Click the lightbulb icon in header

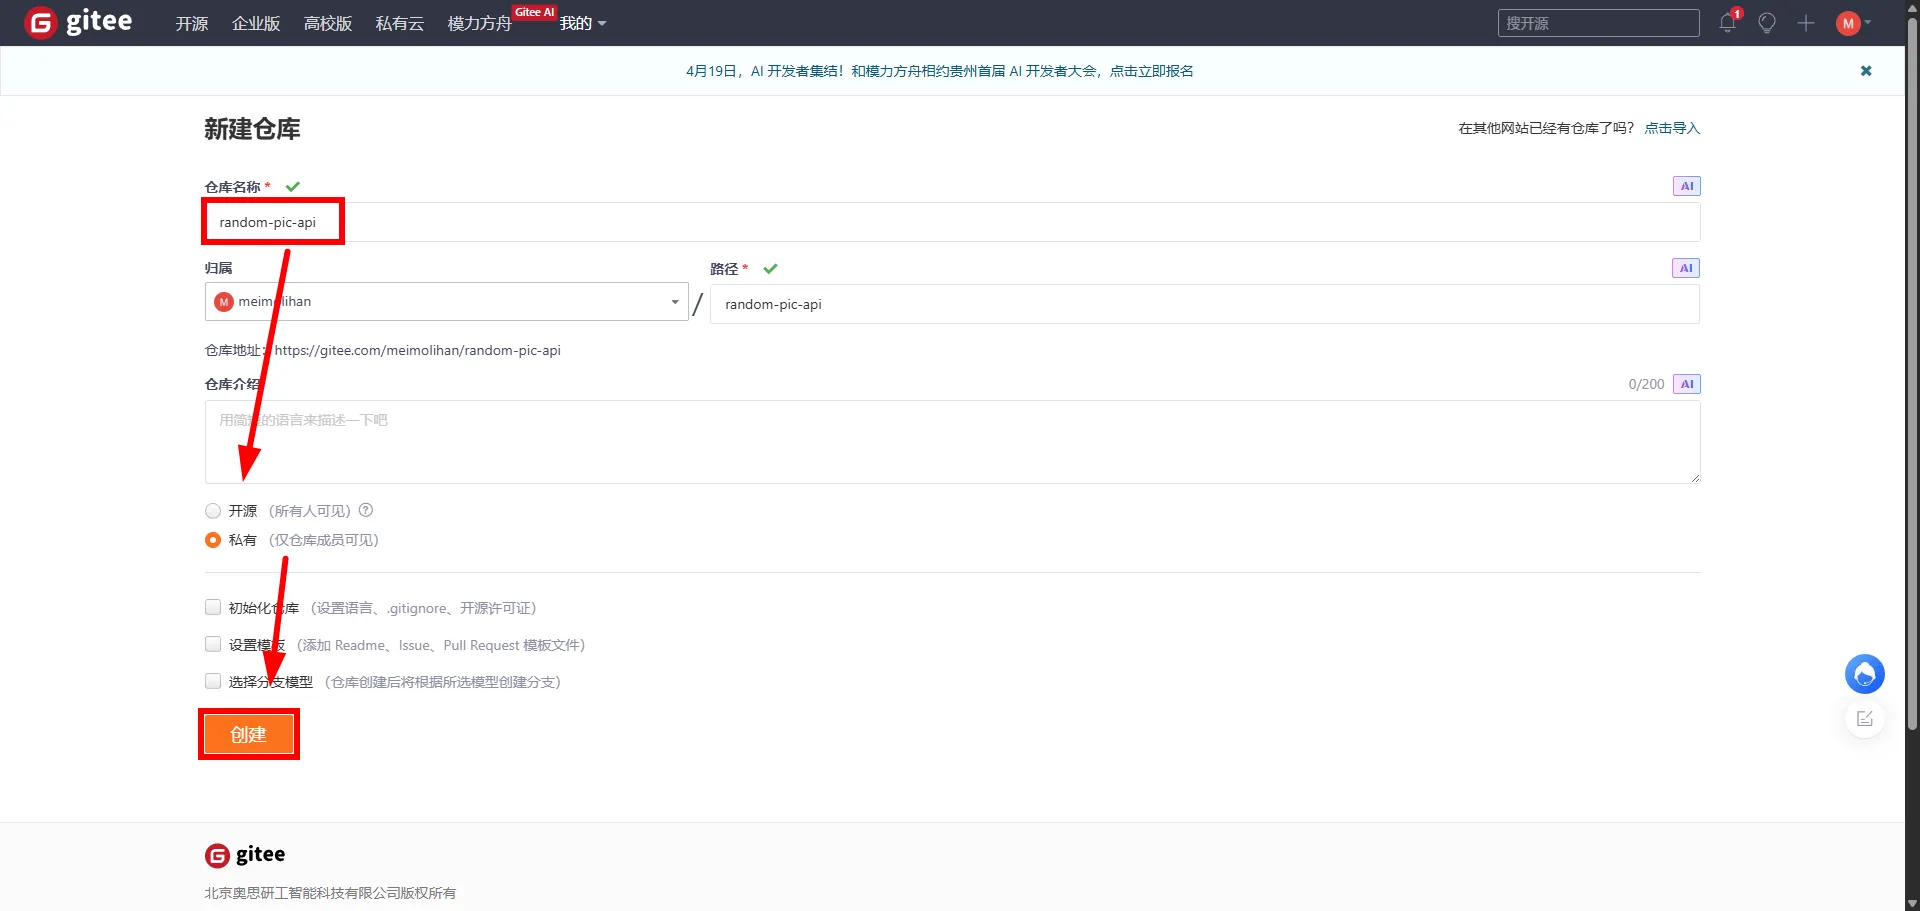[x=1767, y=23]
